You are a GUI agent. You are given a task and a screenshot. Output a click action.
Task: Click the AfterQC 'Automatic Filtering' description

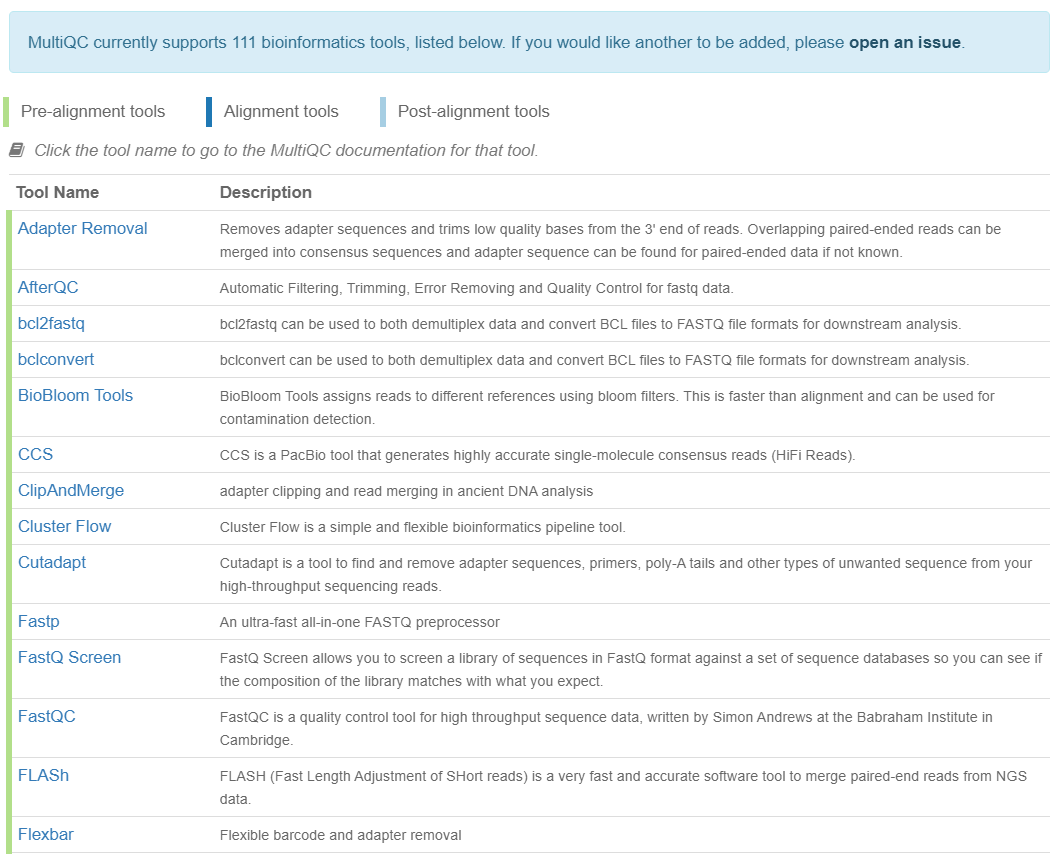tap(477, 288)
